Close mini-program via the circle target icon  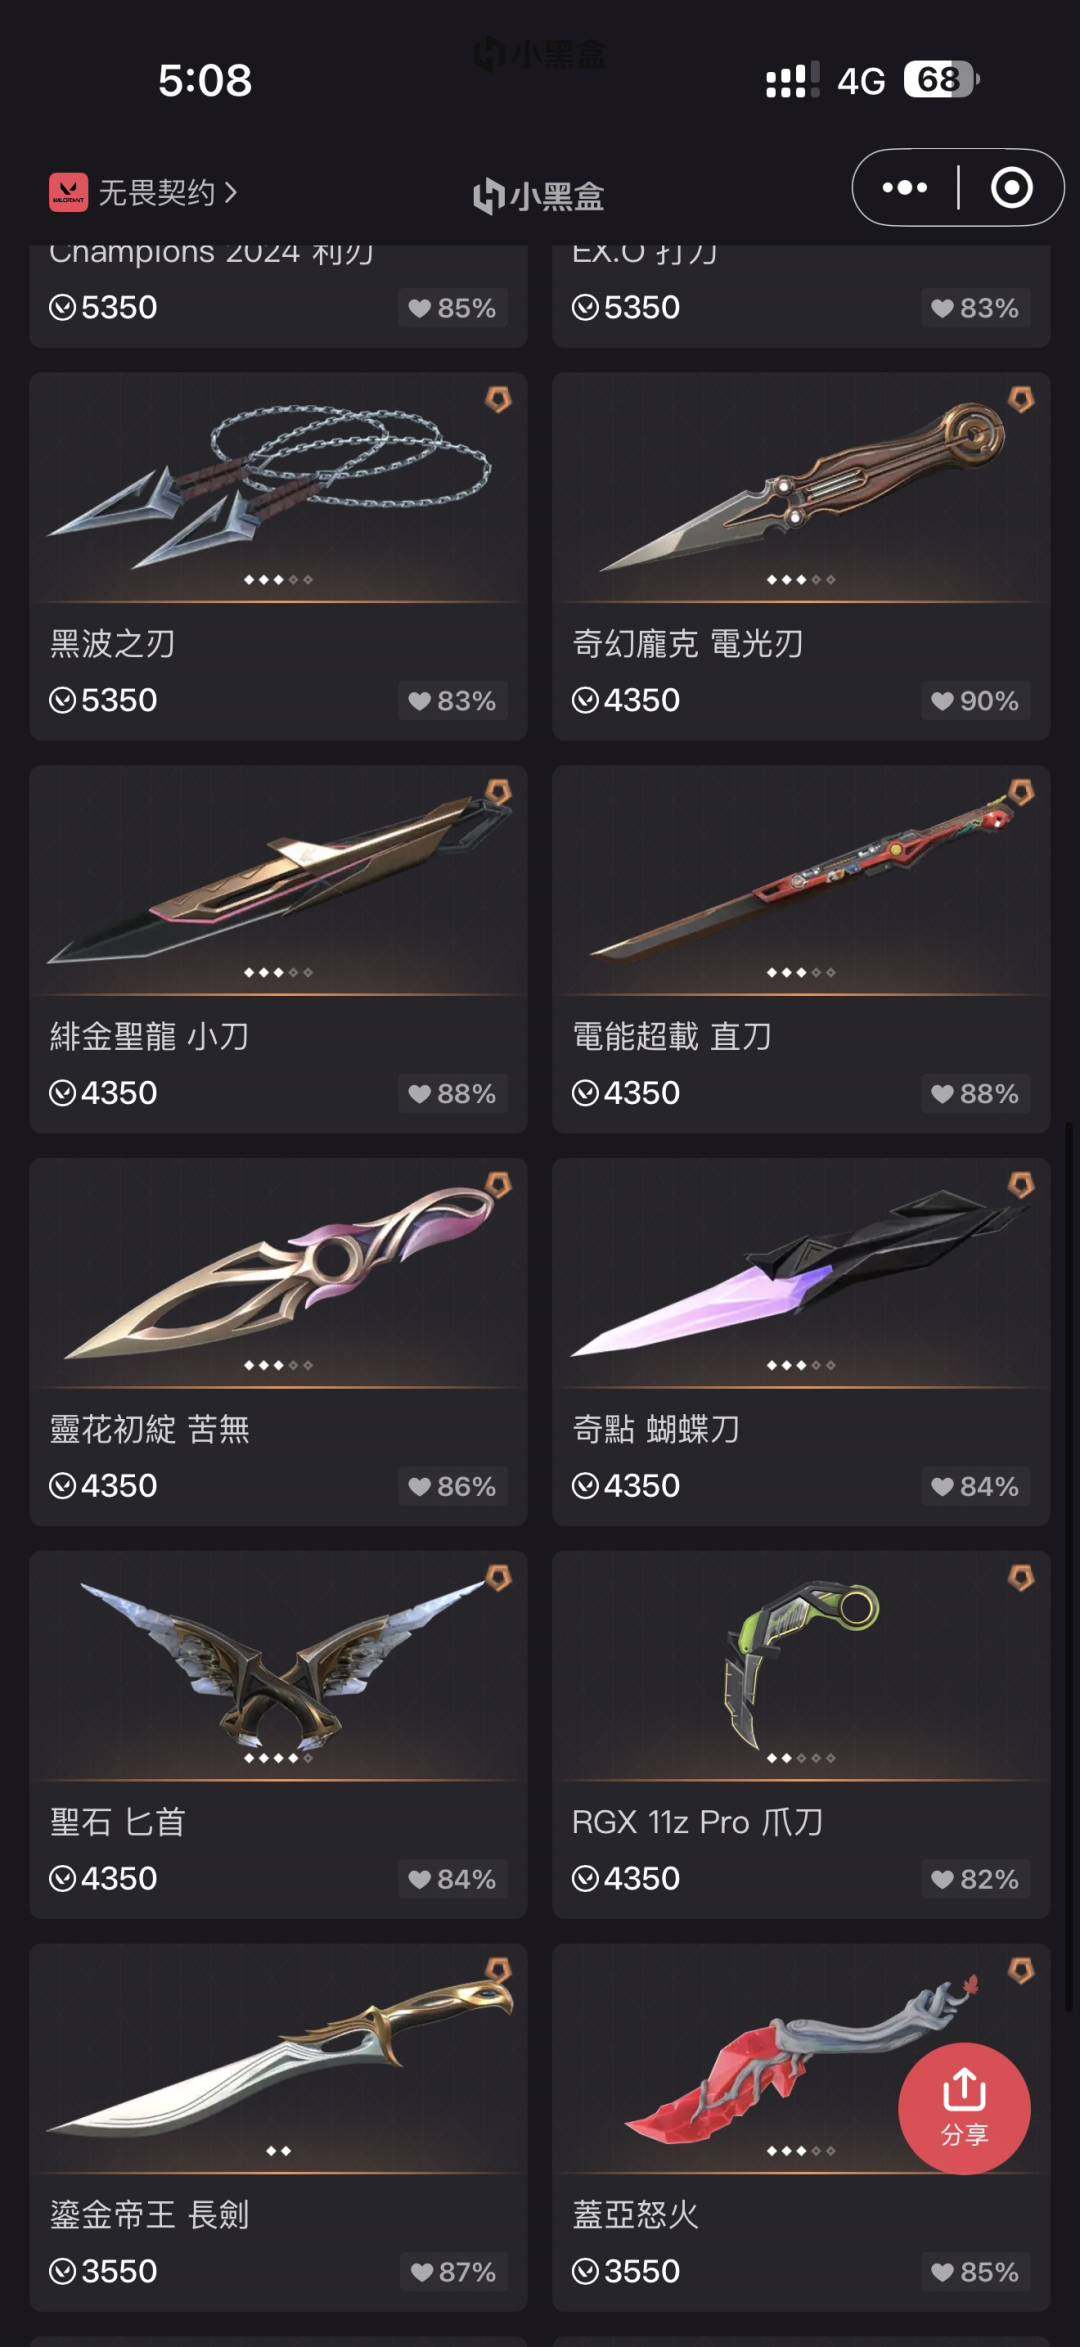click(x=1011, y=187)
